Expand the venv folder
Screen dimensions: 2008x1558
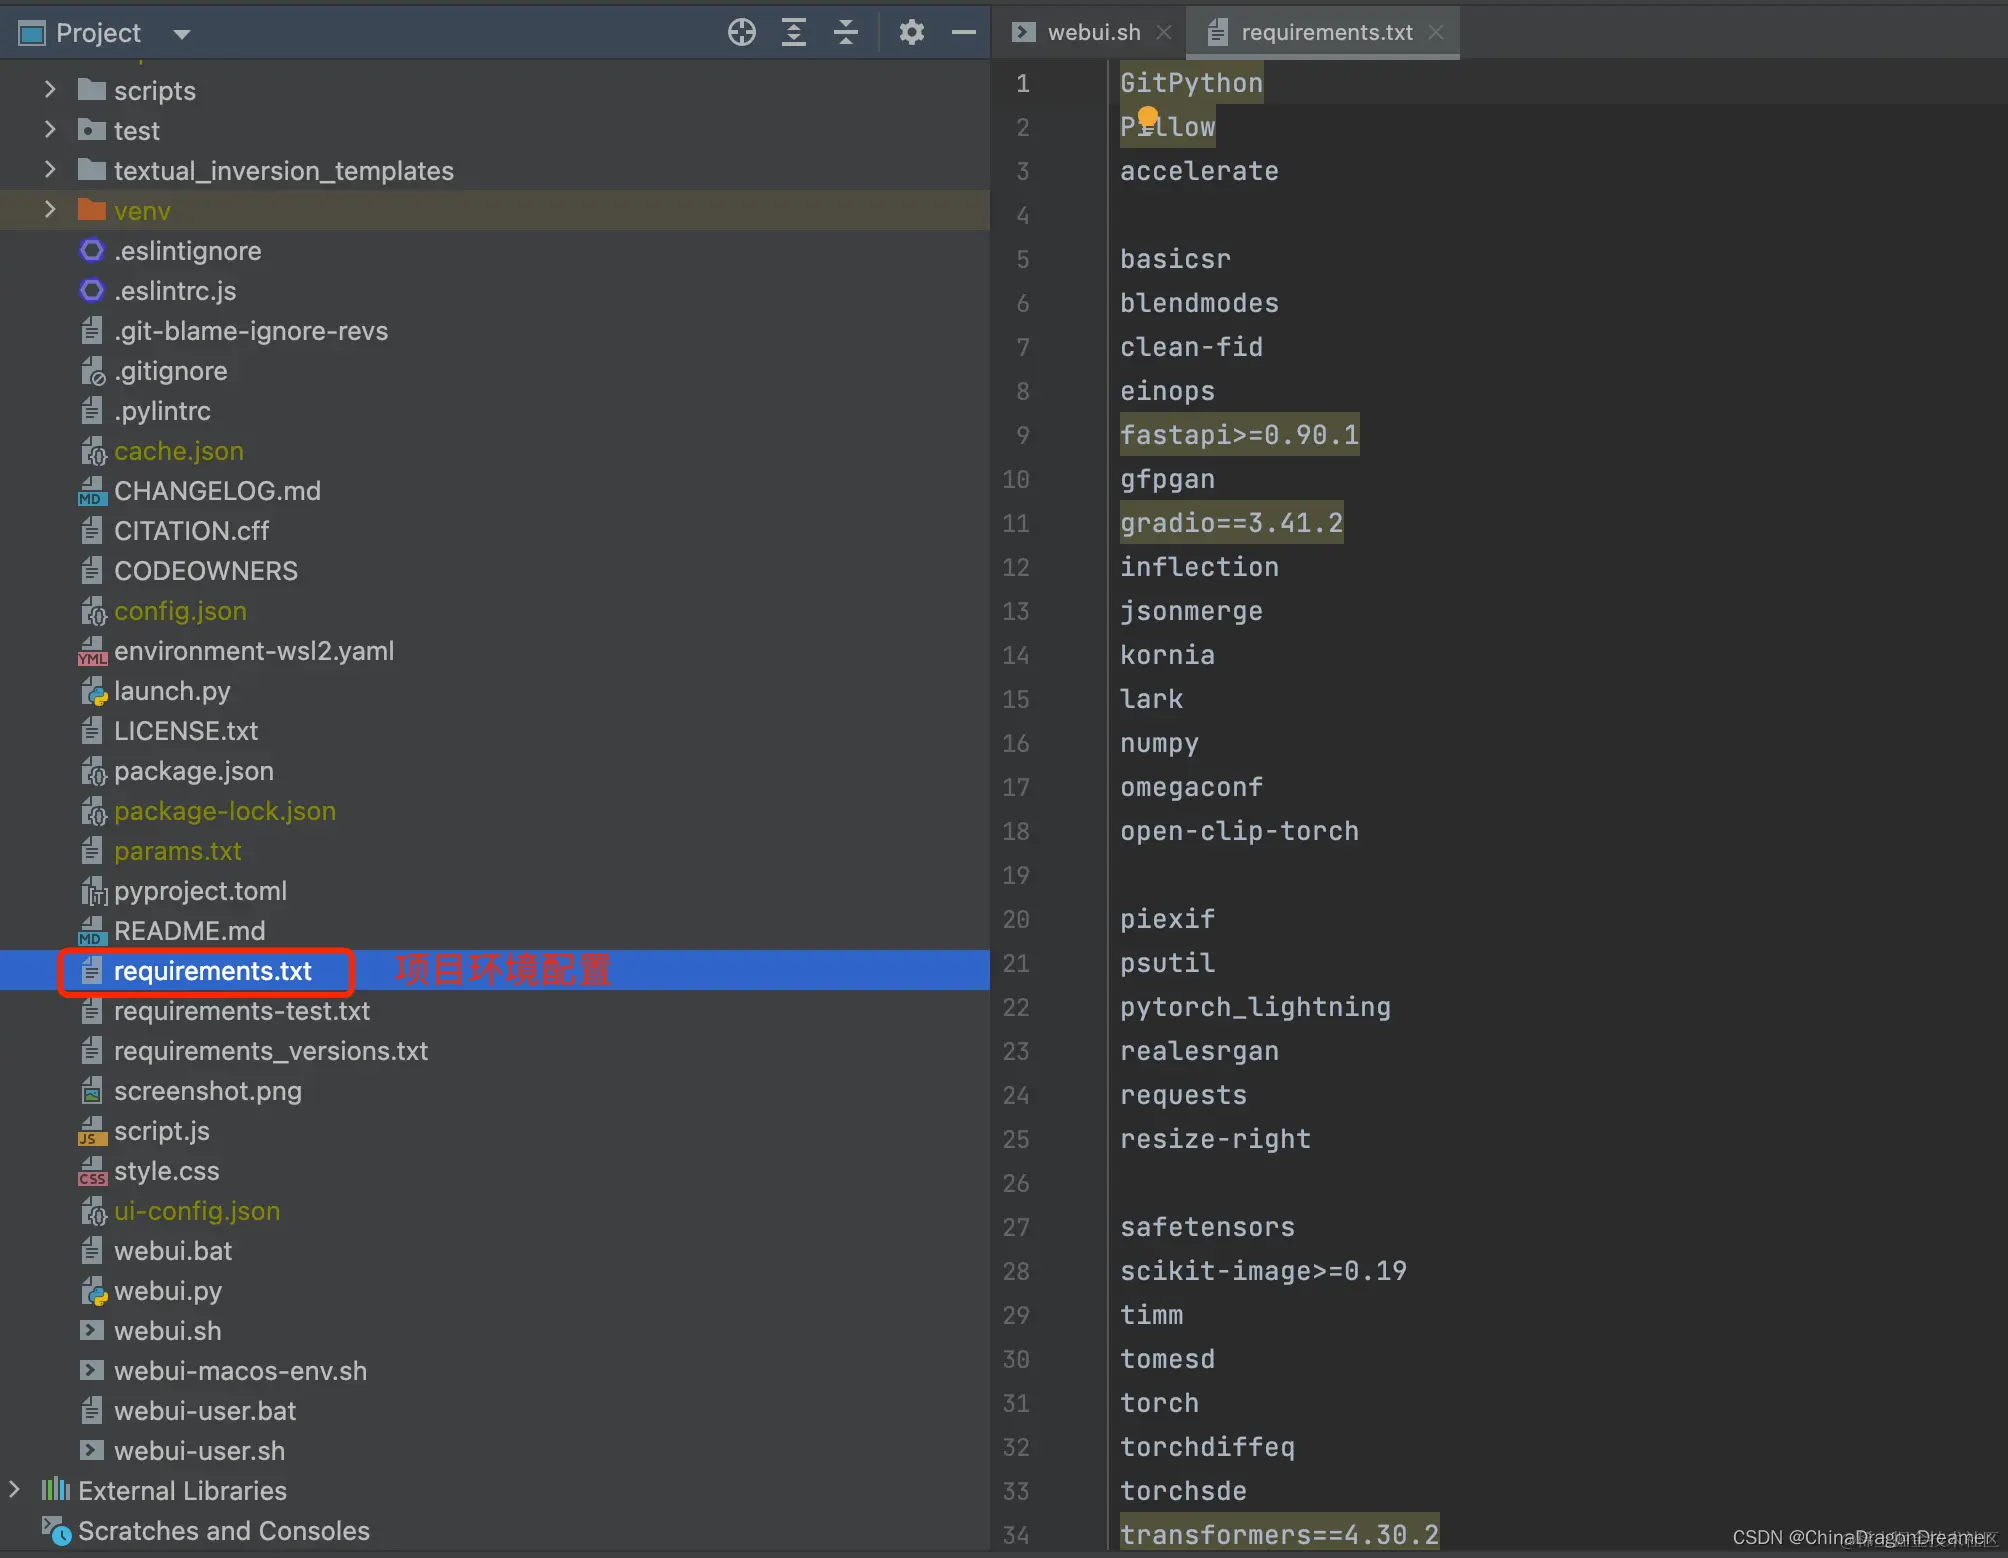pos(50,210)
